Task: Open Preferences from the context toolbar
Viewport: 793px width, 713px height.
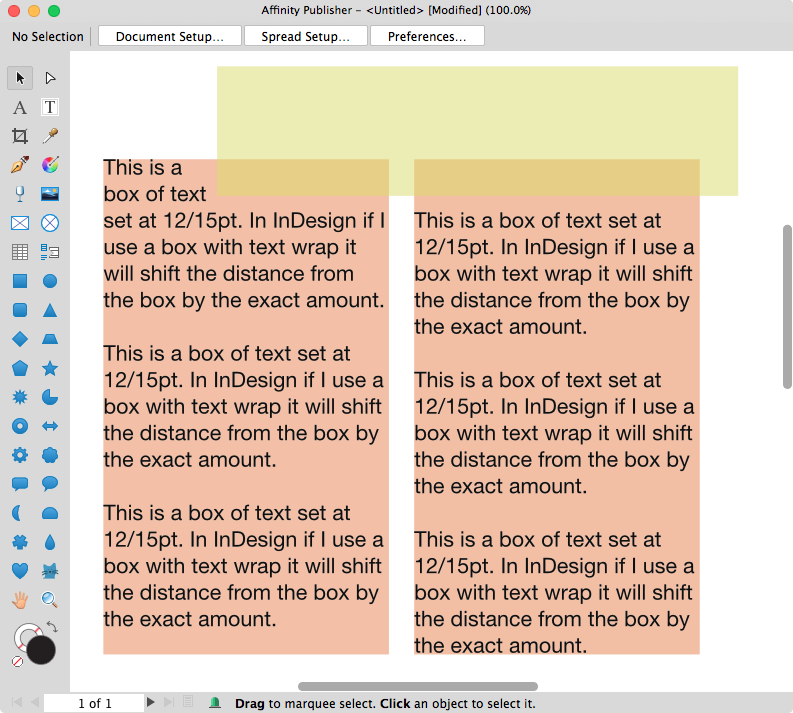Action: (427, 37)
